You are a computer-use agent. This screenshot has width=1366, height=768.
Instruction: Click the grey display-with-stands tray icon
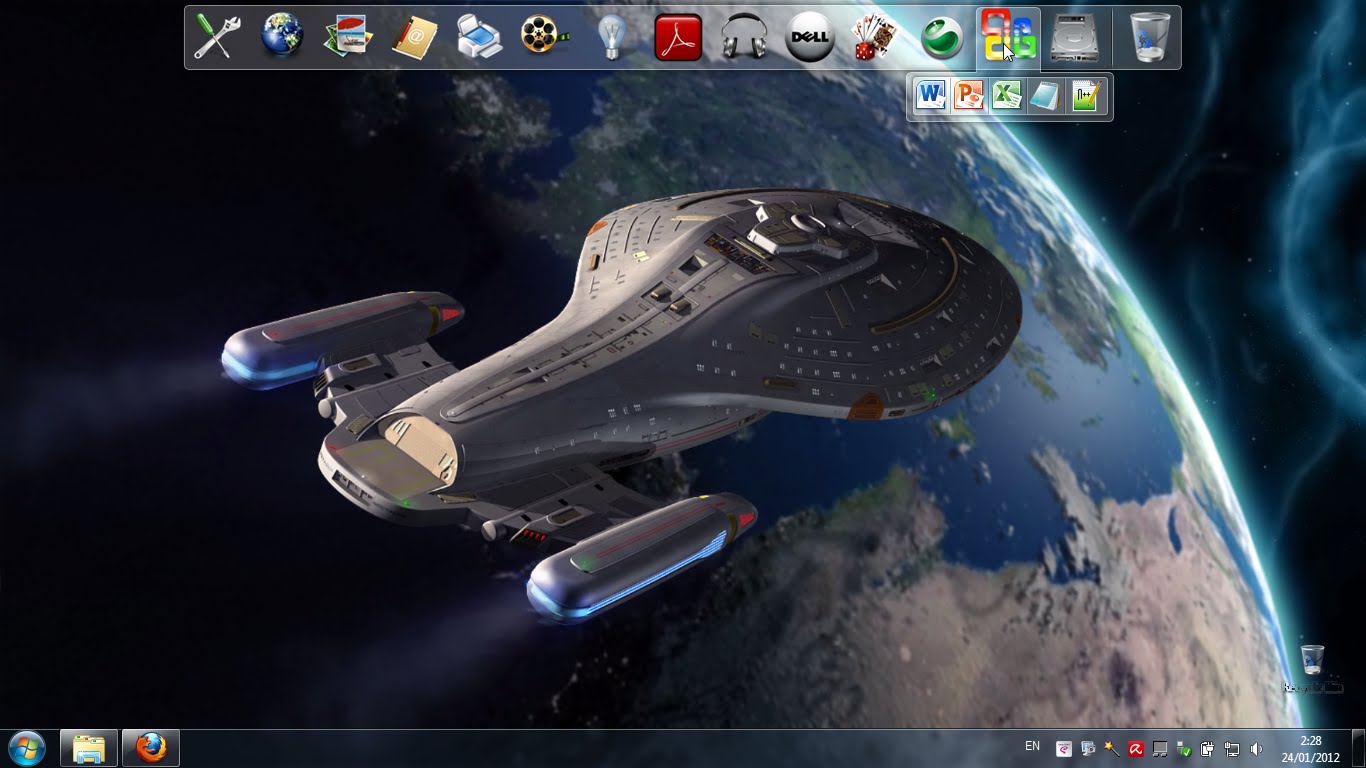coord(1160,748)
